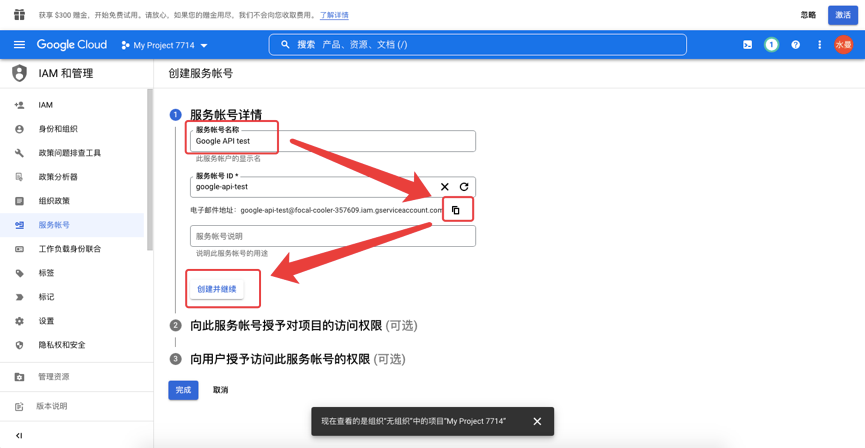Click the search magnifier icon
The height and width of the screenshot is (448, 865).
tap(285, 45)
